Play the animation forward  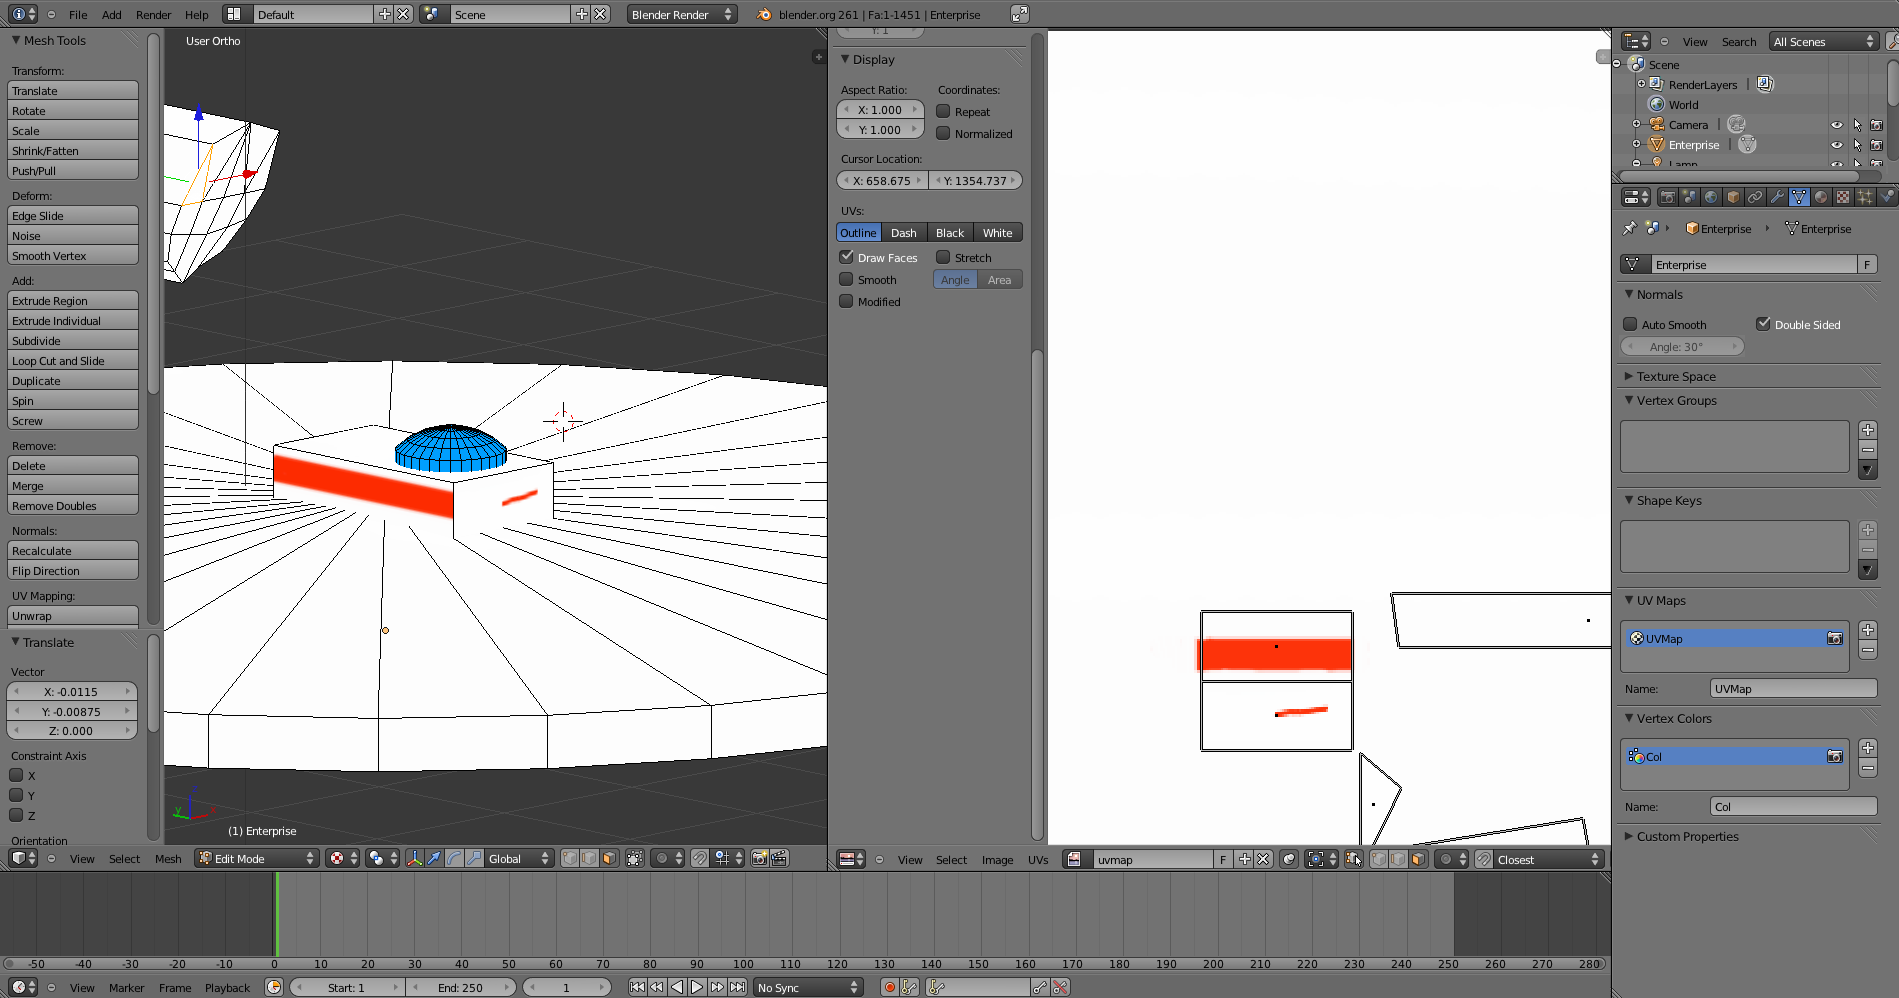pyautogui.click(x=697, y=987)
